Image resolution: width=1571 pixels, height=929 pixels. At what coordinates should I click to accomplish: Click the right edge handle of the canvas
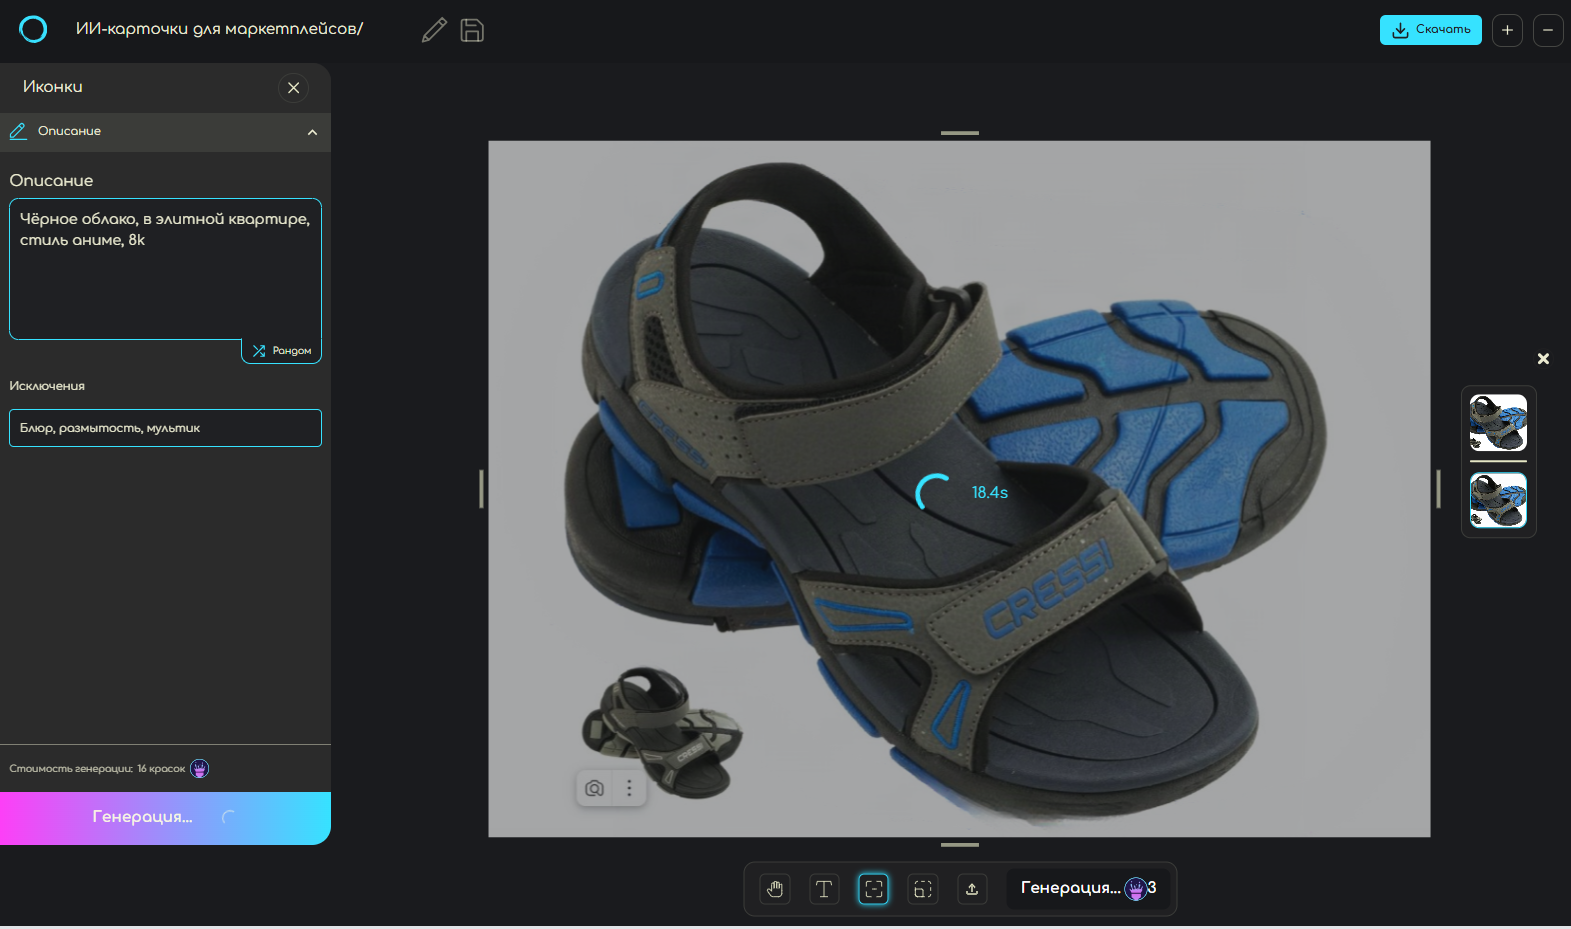1438,489
